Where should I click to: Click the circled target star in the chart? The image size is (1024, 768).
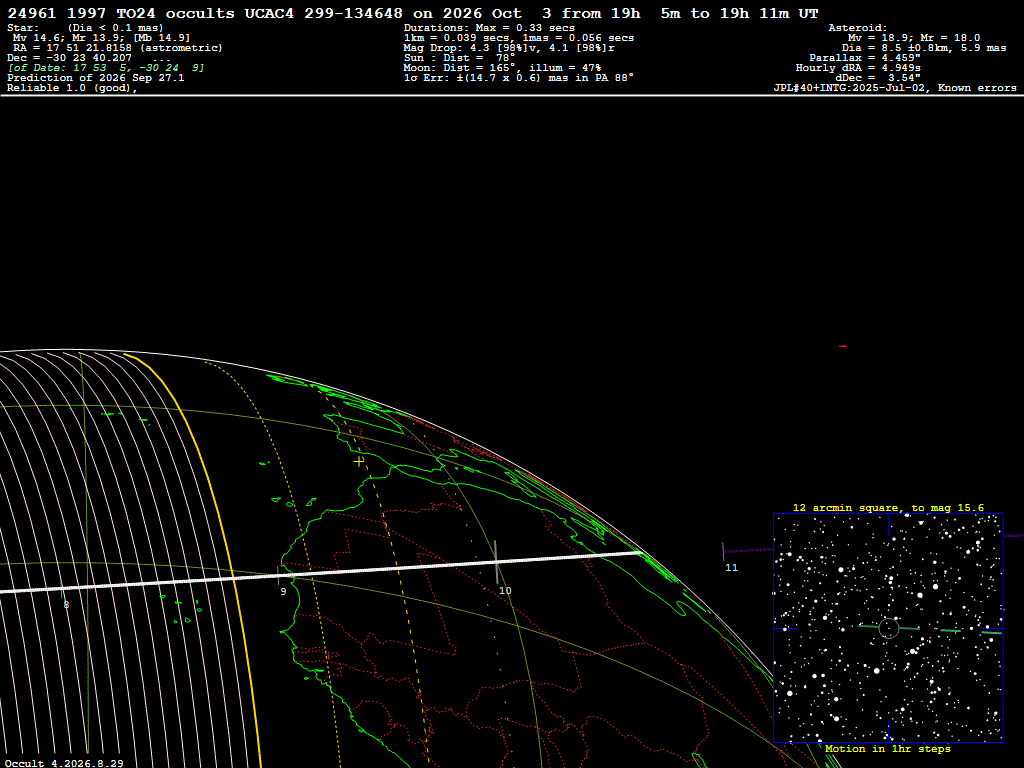(x=889, y=628)
